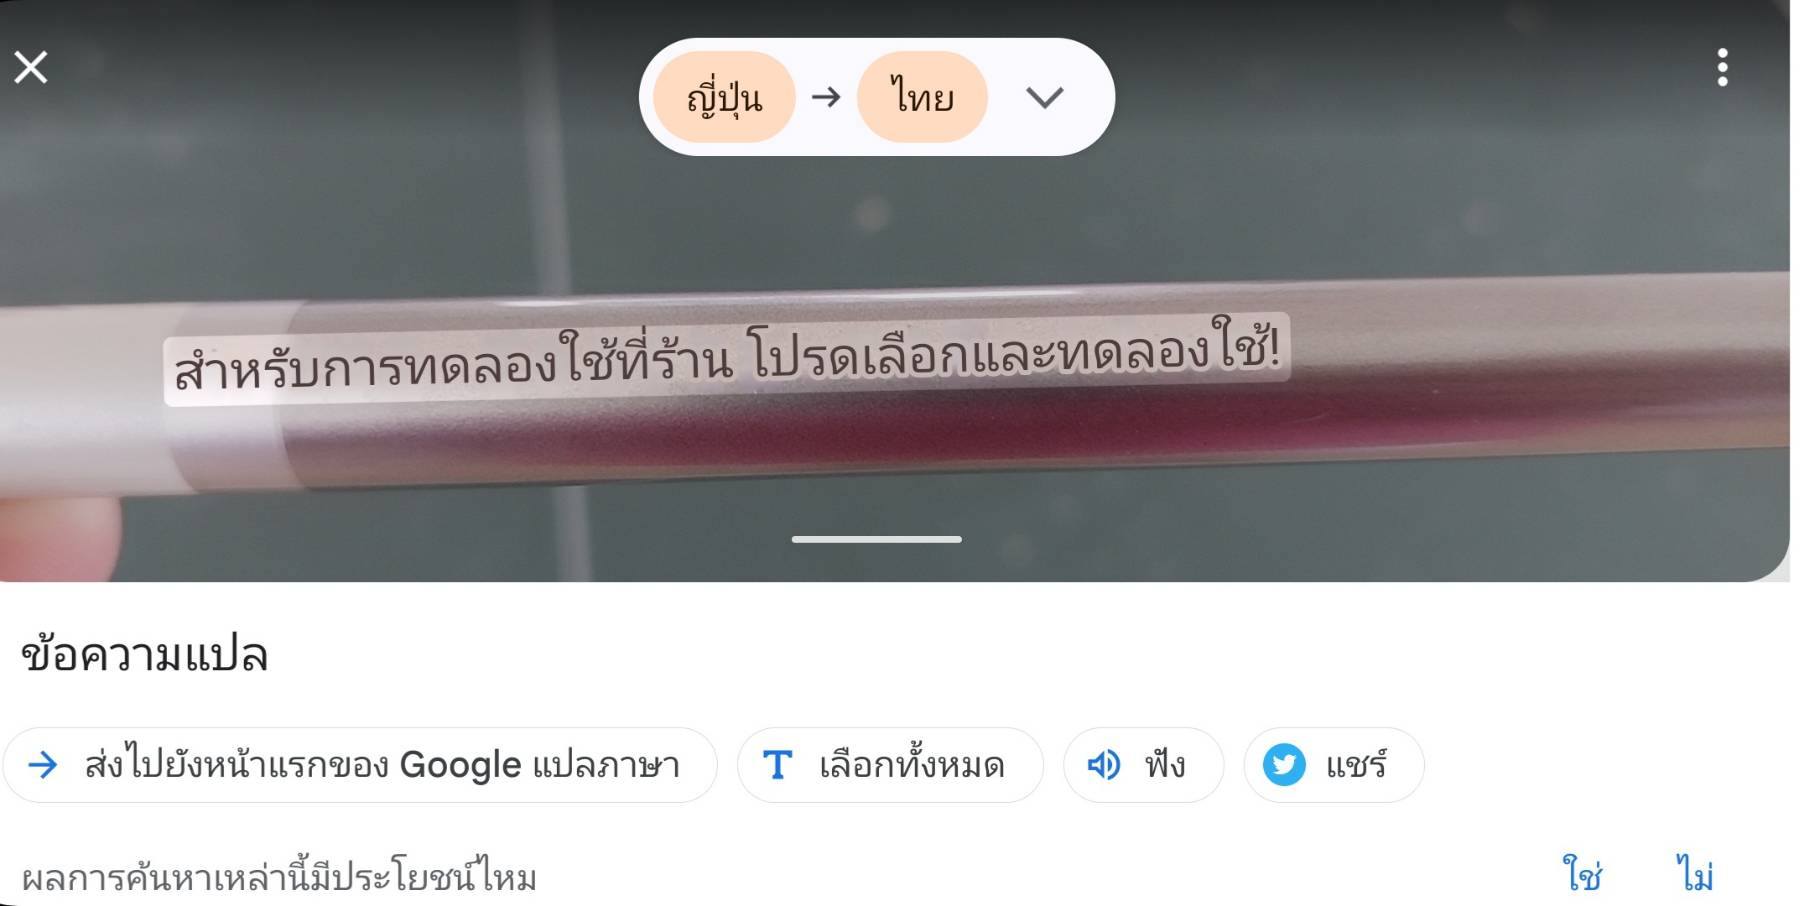Click the Twitter bird icon
This screenshot has width=1804, height=906.
point(1284,765)
